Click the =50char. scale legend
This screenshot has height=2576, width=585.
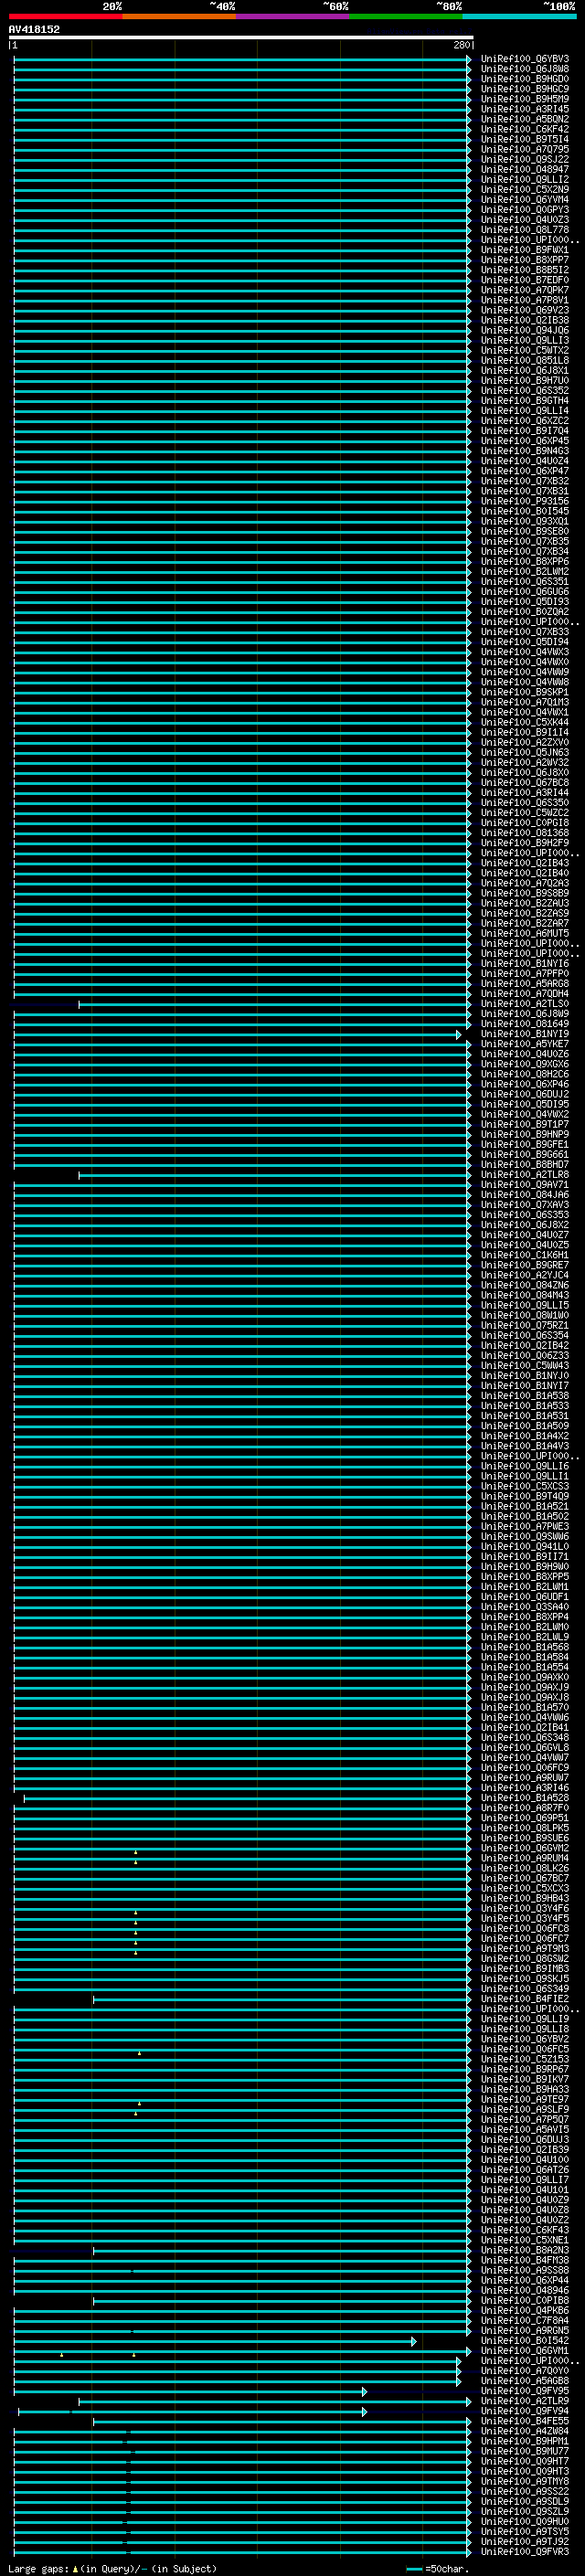click(x=439, y=2568)
